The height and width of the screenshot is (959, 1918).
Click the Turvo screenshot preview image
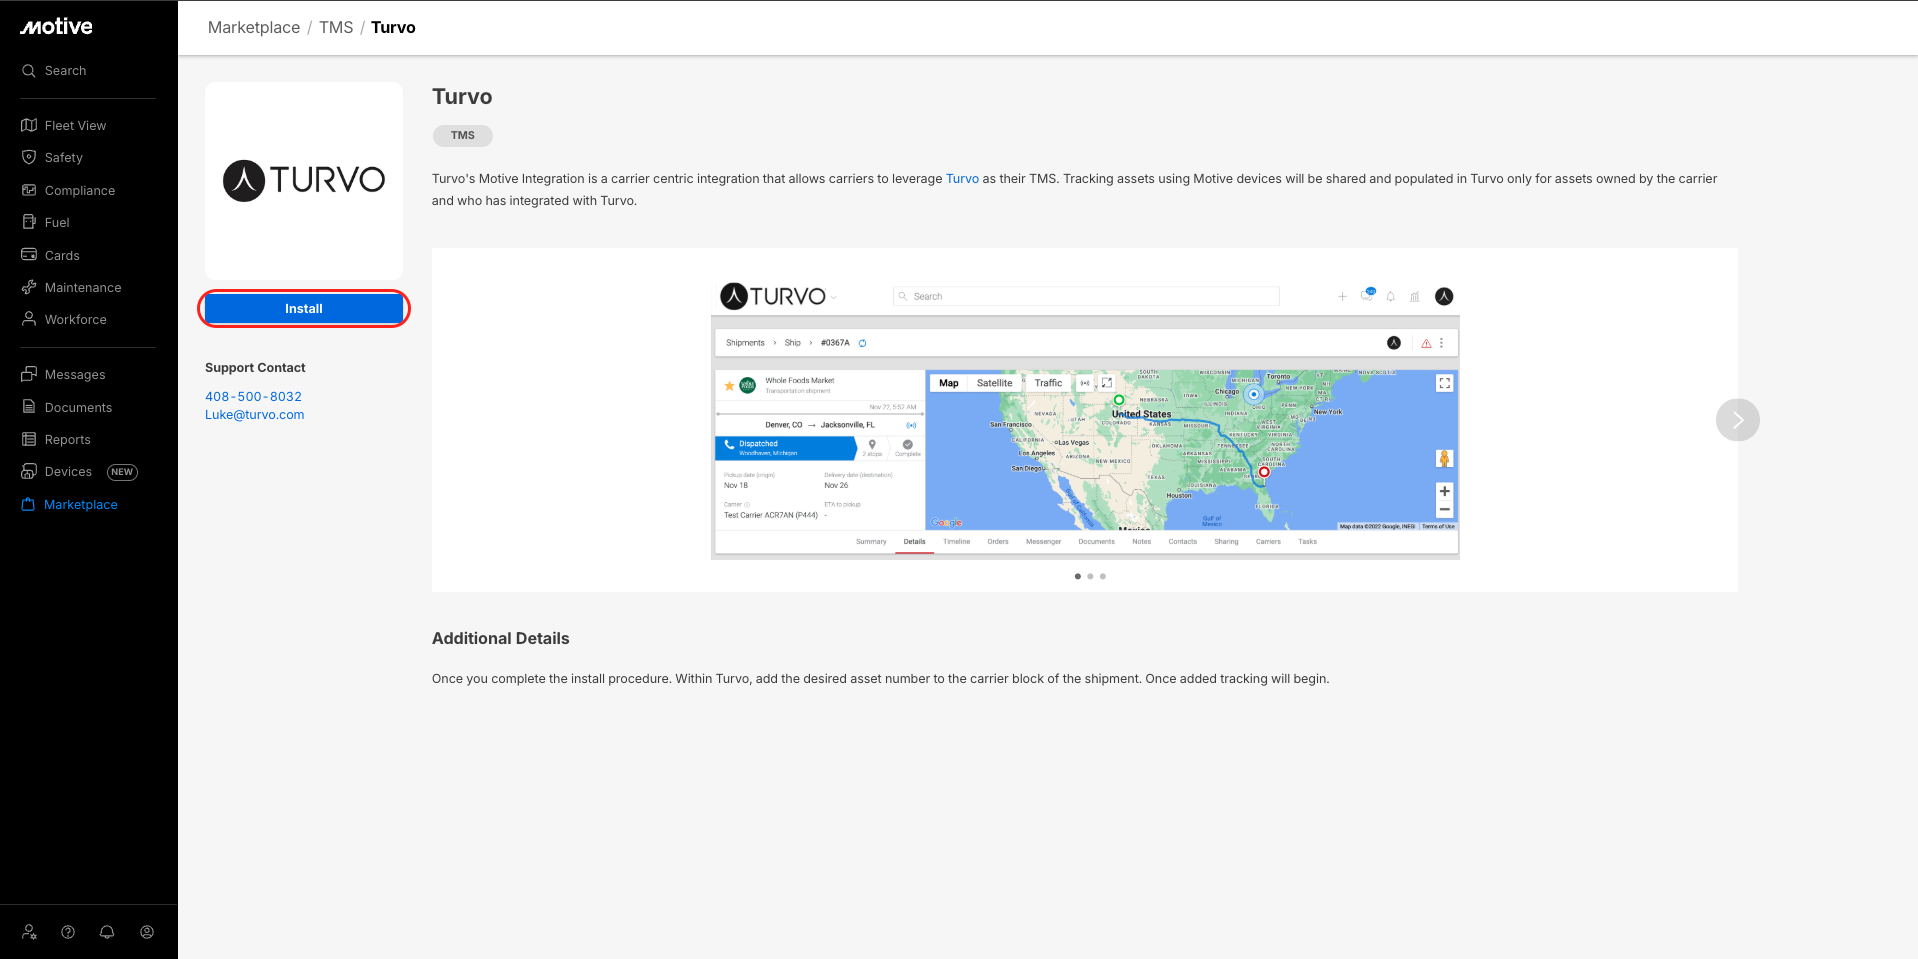[1085, 420]
